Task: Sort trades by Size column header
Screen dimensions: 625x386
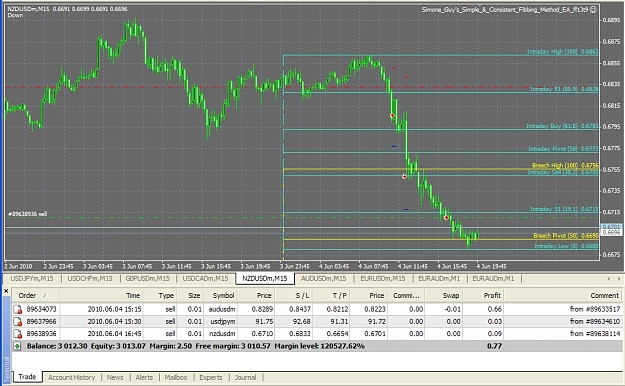Action: coord(190,295)
